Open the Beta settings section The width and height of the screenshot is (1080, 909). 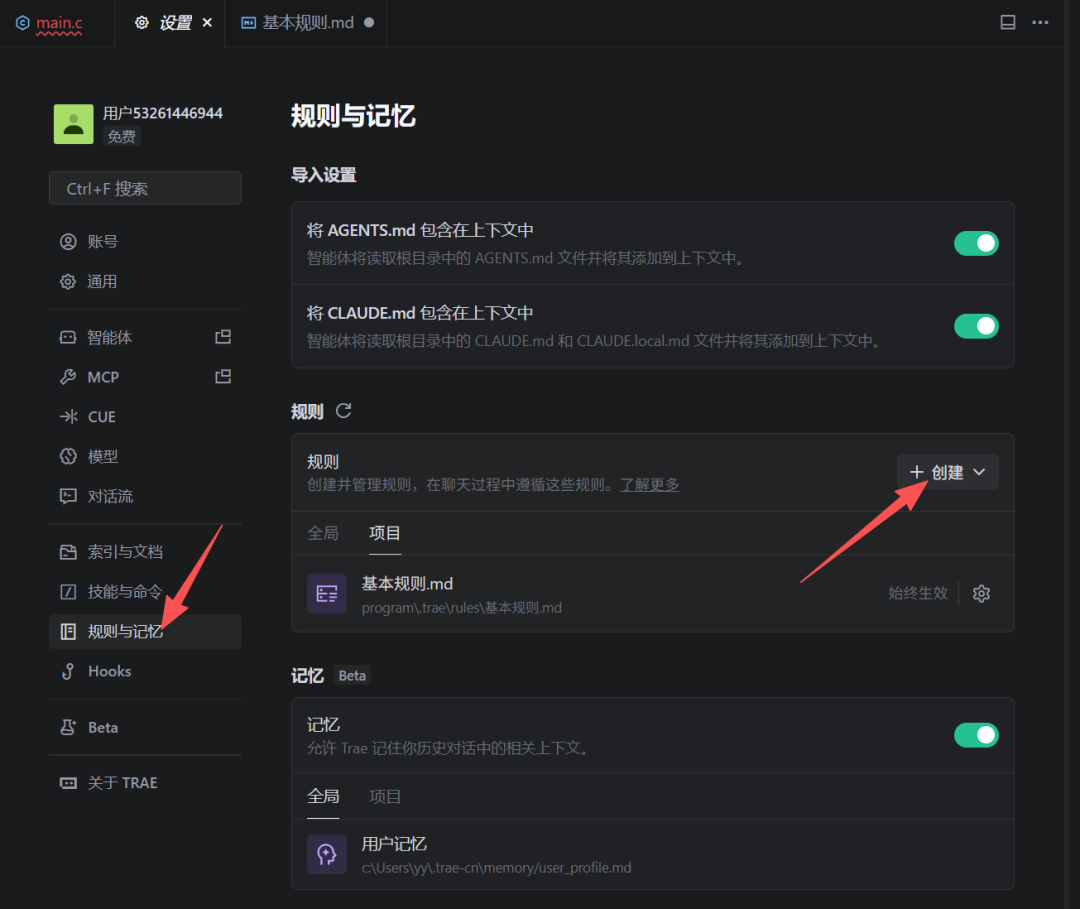pos(145,727)
